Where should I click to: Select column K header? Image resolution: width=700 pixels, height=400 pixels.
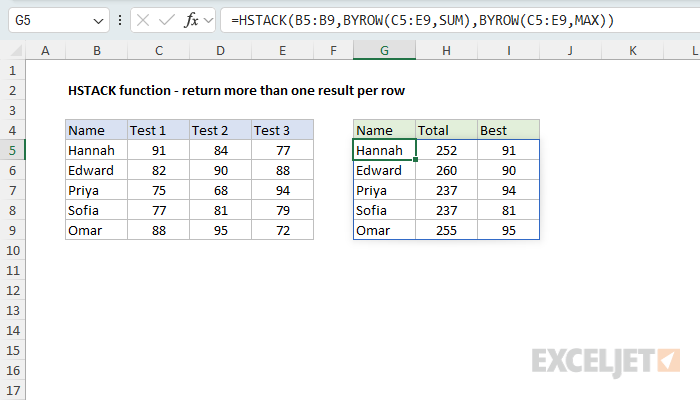(633, 50)
